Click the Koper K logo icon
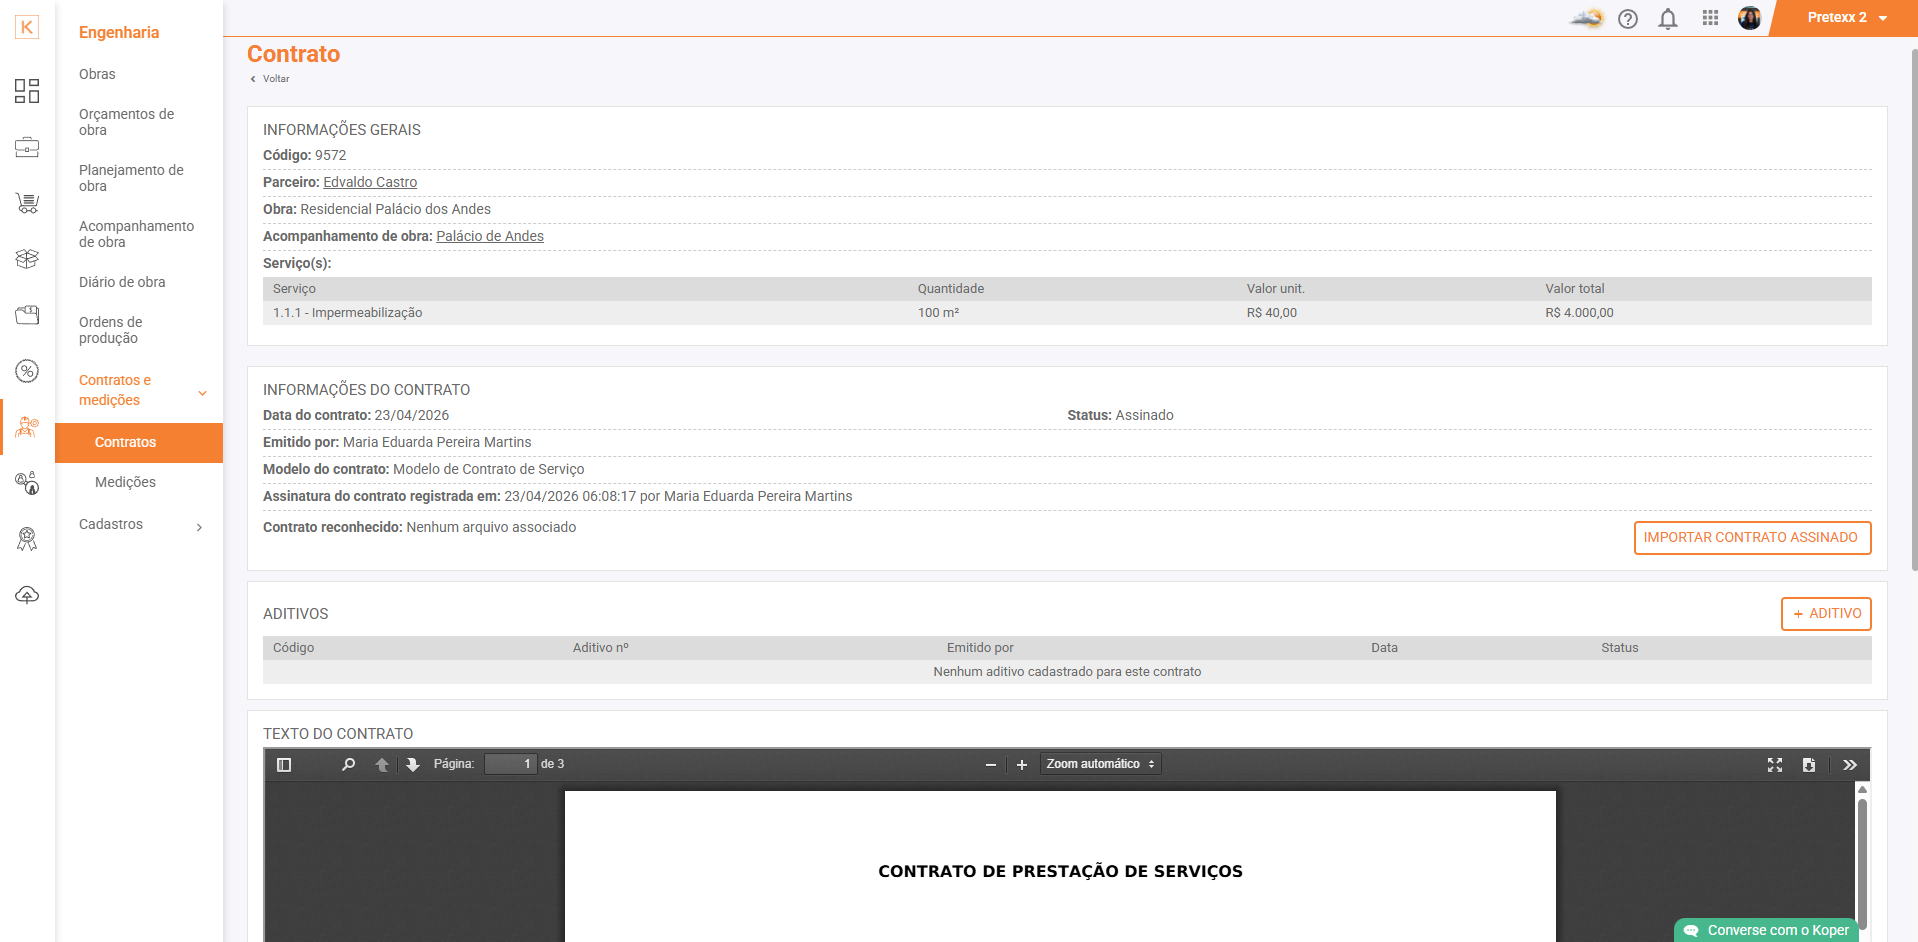 coord(27,27)
